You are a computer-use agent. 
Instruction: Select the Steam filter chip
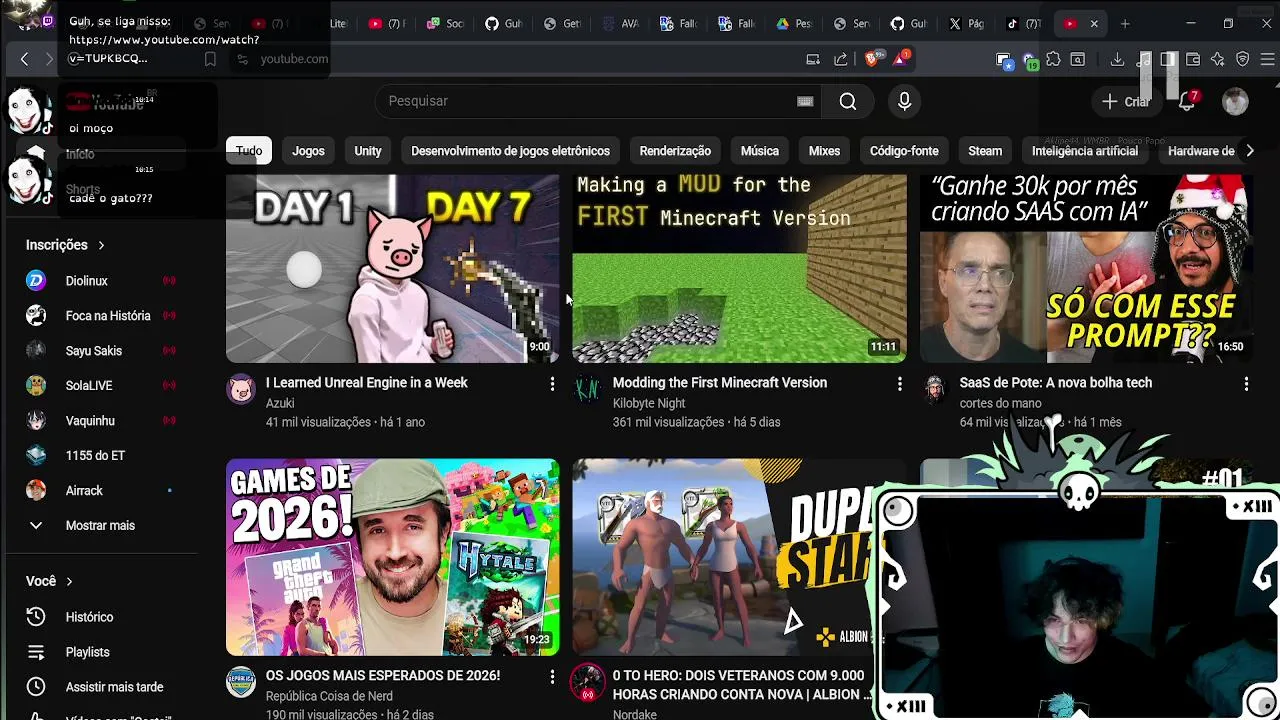coord(985,151)
